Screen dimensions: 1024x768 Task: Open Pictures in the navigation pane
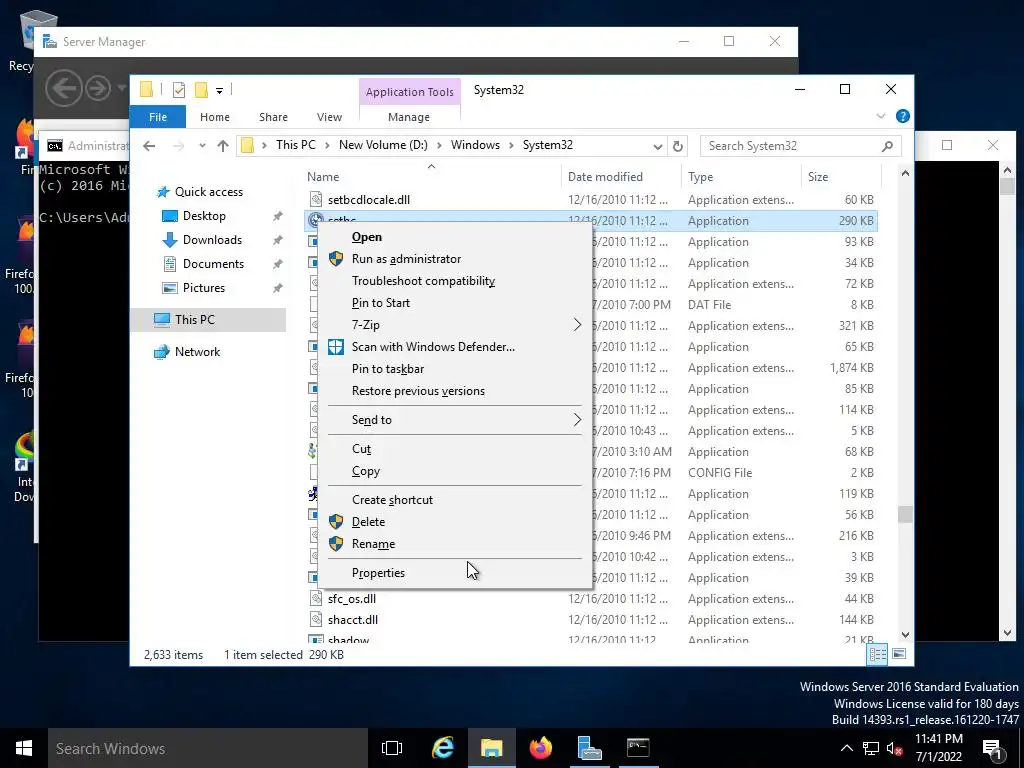click(204, 288)
